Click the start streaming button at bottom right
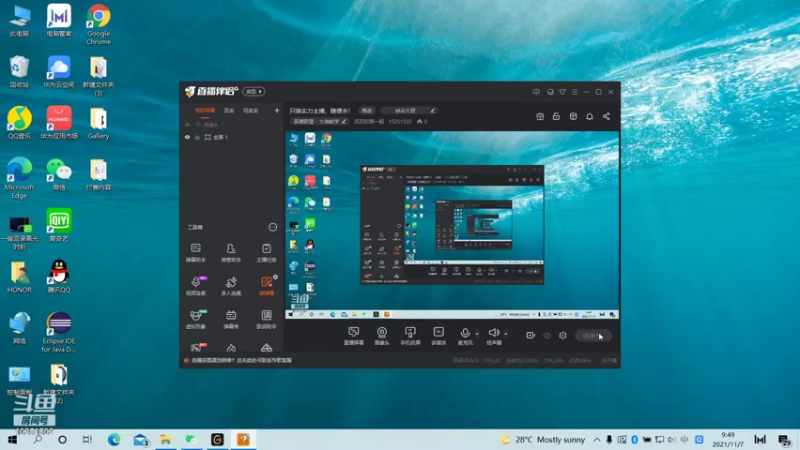 (x=593, y=336)
